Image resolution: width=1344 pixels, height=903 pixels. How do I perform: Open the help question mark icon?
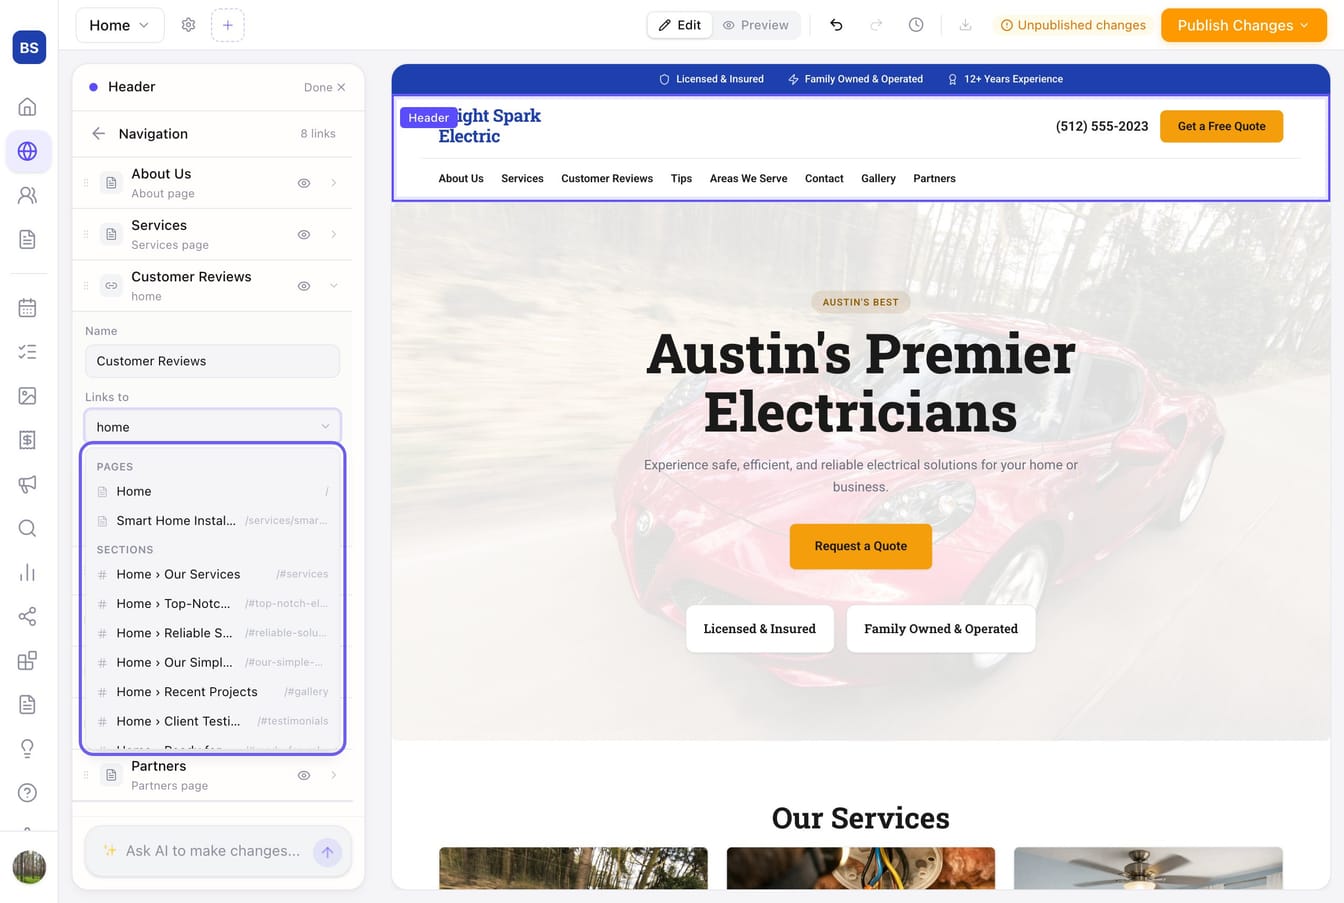[28, 792]
